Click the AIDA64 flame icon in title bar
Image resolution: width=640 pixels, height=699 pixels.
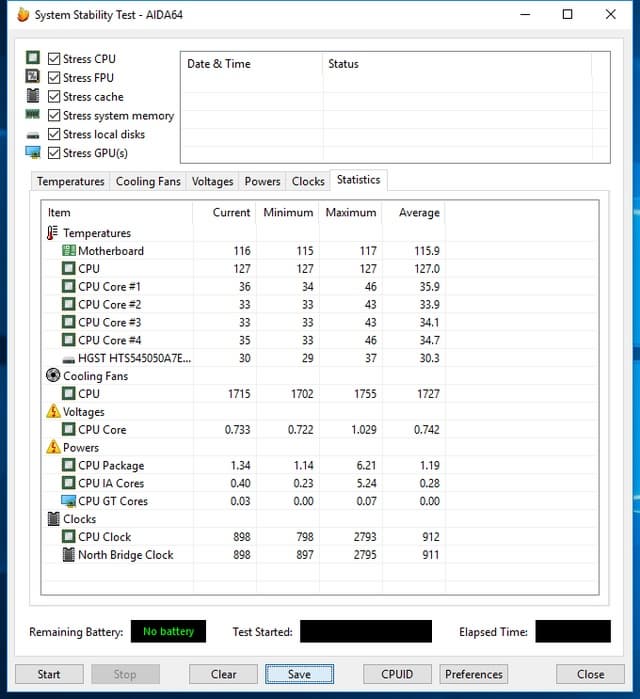[x=23, y=15]
